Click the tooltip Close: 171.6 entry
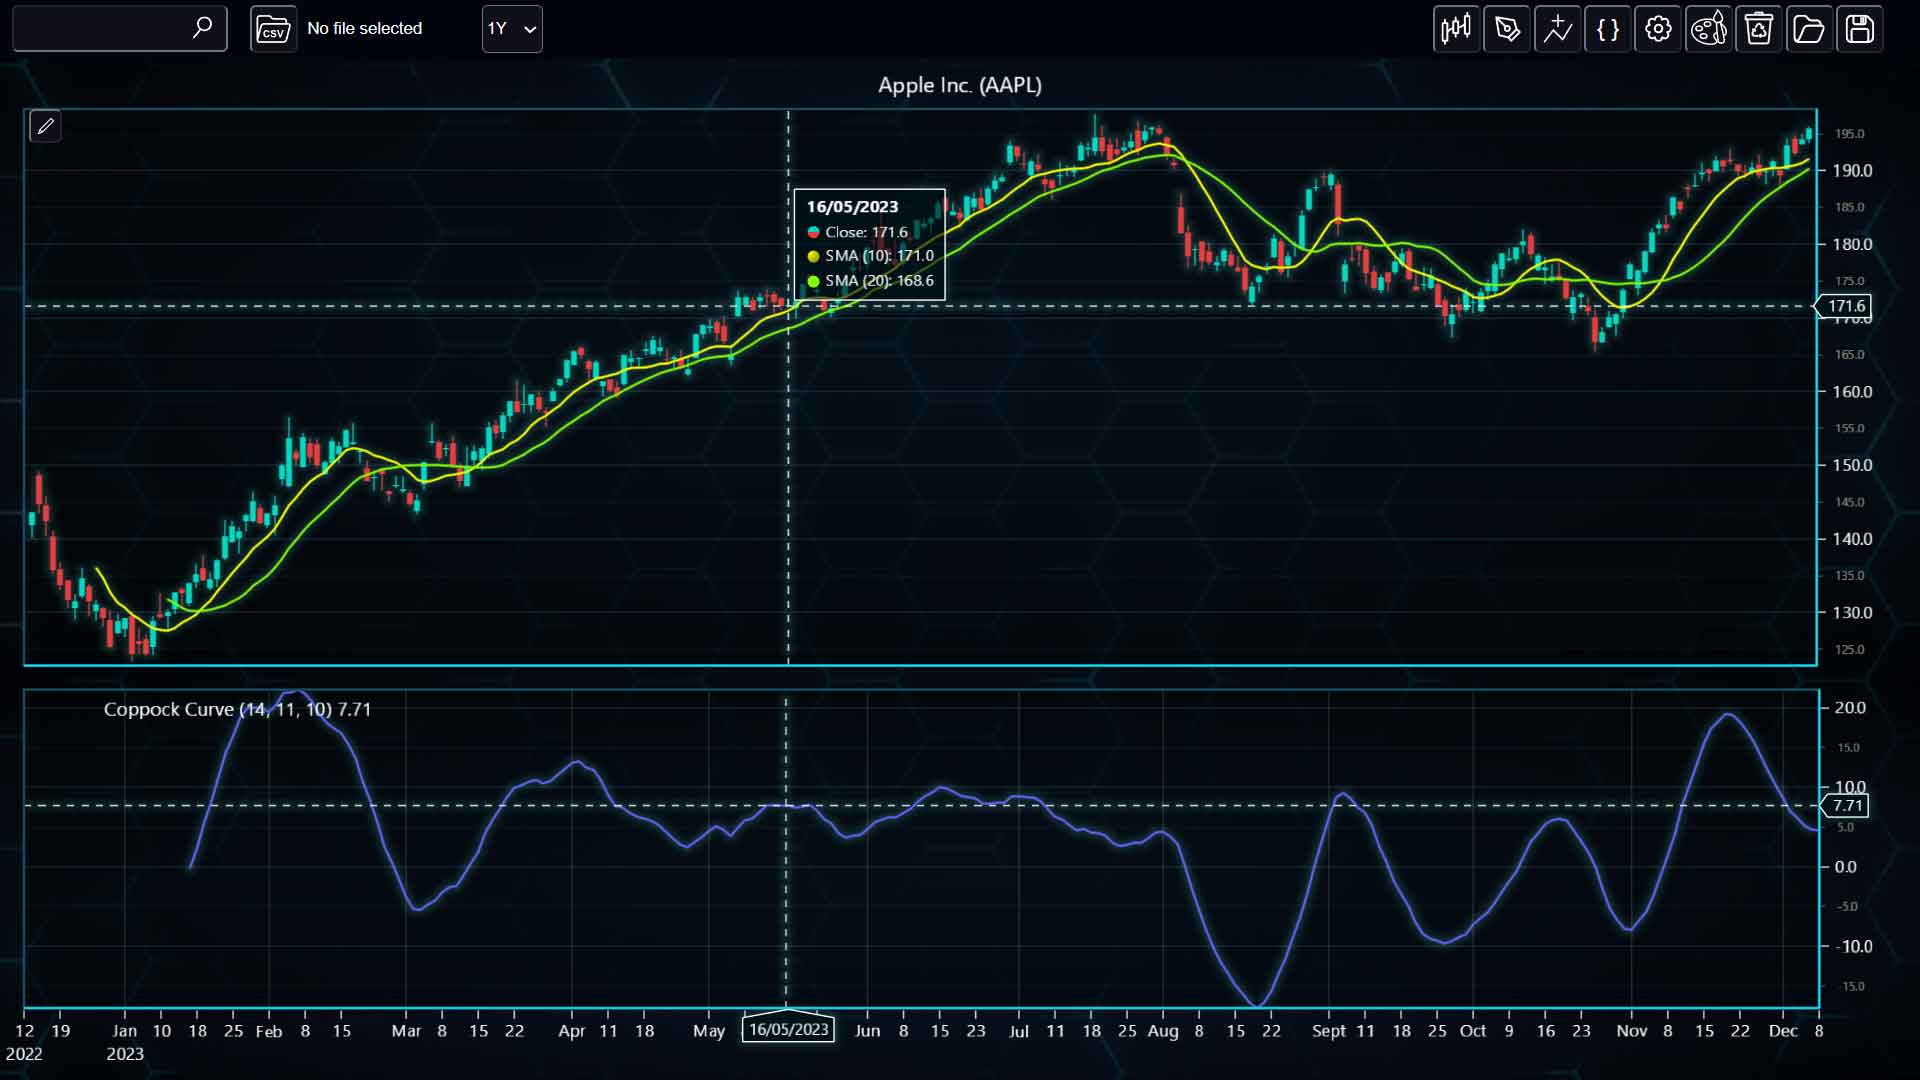This screenshot has height=1080, width=1920. point(858,232)
